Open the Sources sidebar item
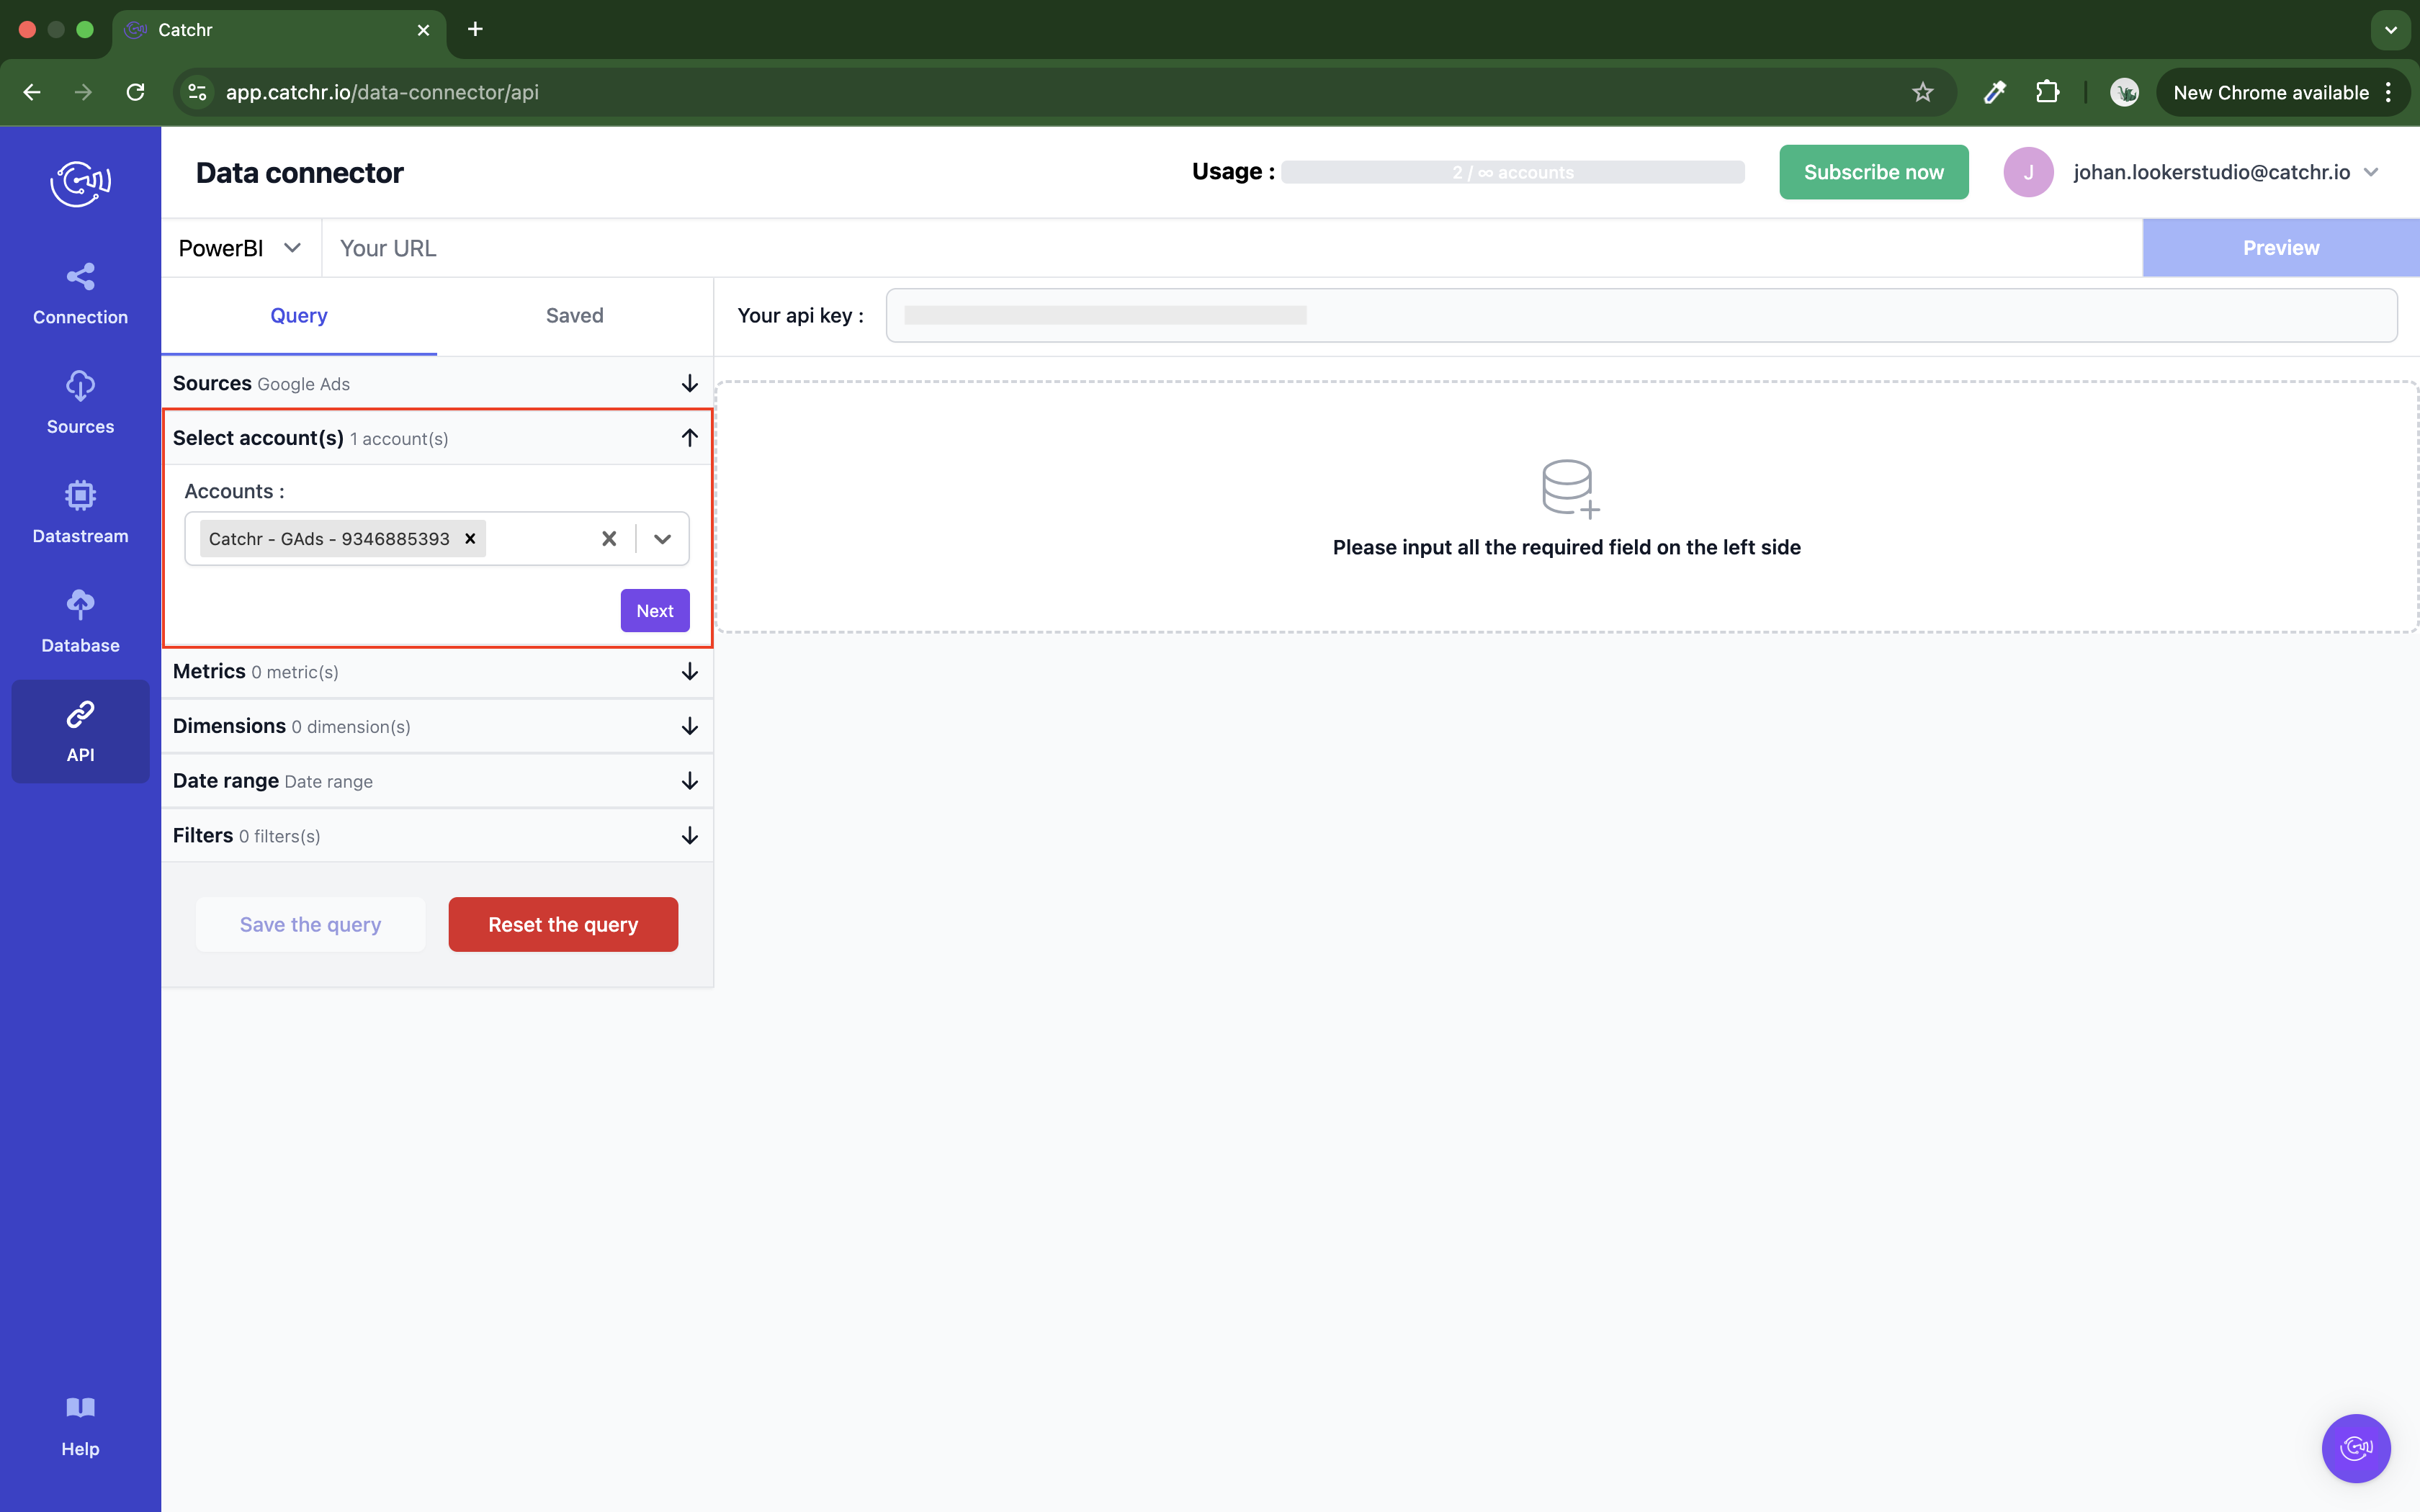 [80, 404]
